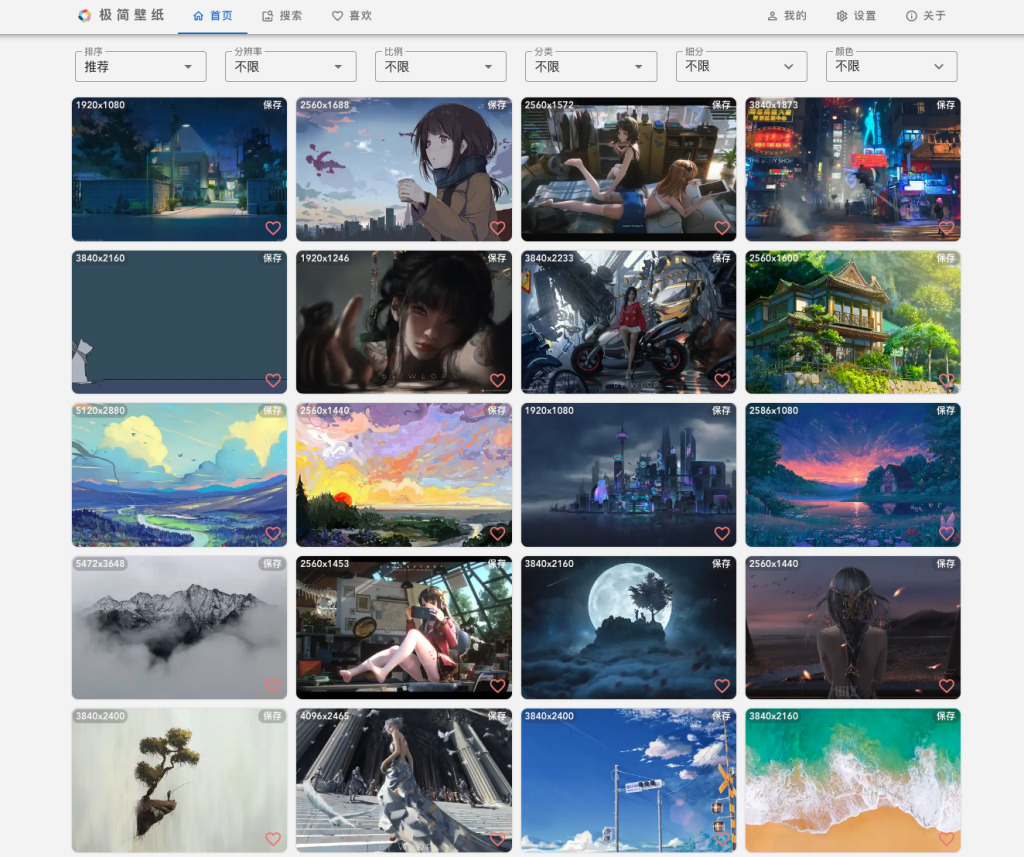Like the 2560x1453 girl with phone wallpaper
This screenshot has width=1024, height=857.
click(x=498, y=686)
